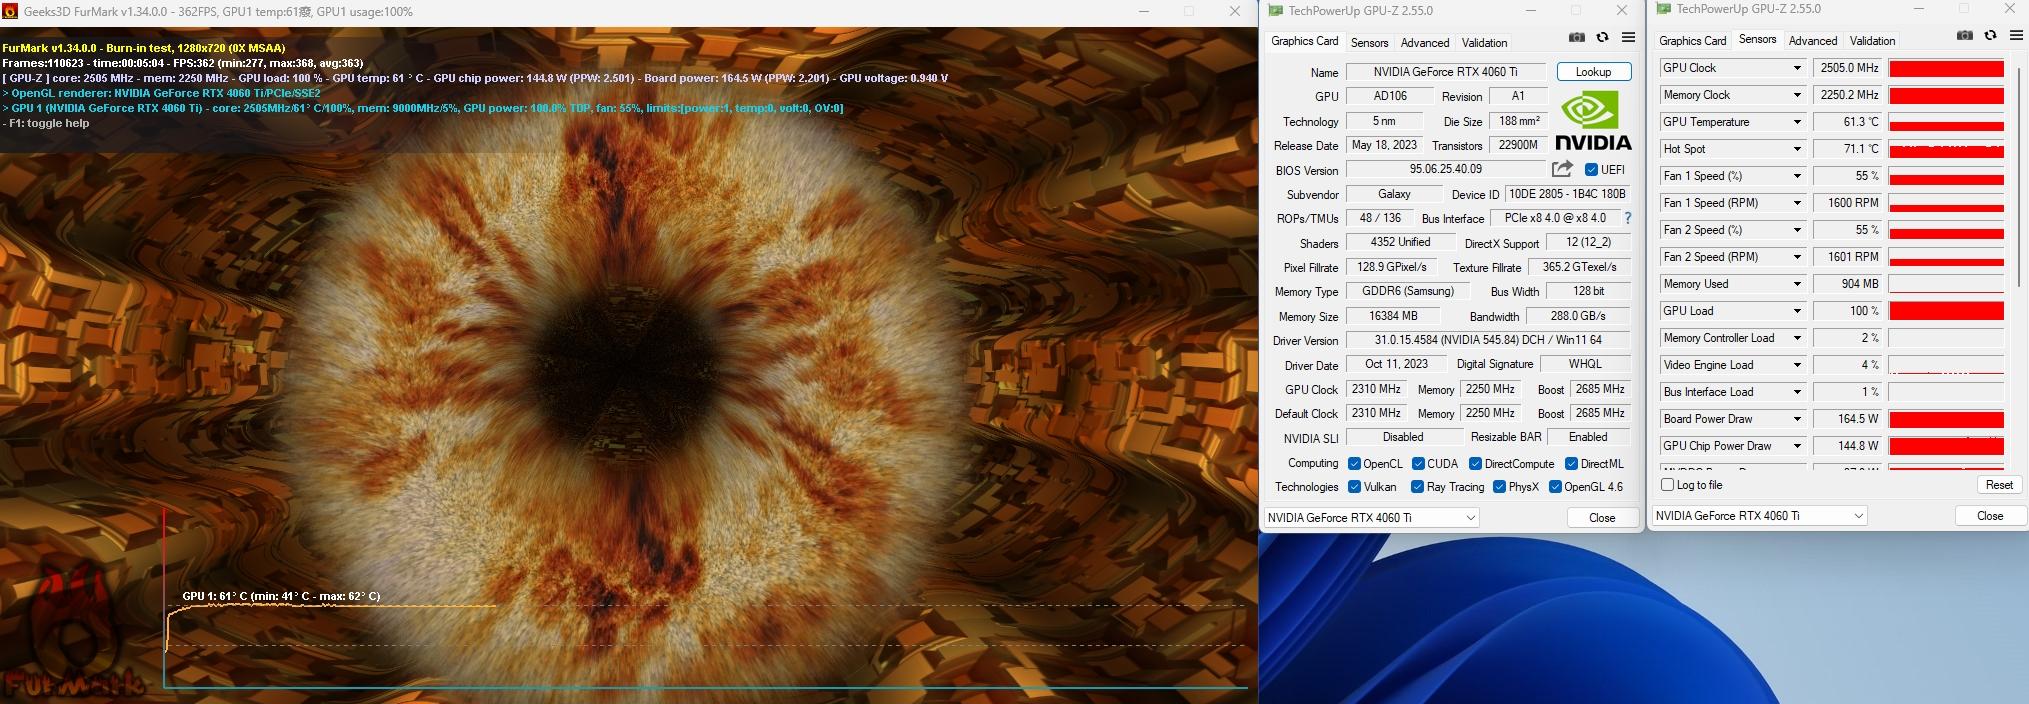Click the Hot Spot value 71.1 °C
Screen dimensions: 2029x704
(x=1849, y=149)
